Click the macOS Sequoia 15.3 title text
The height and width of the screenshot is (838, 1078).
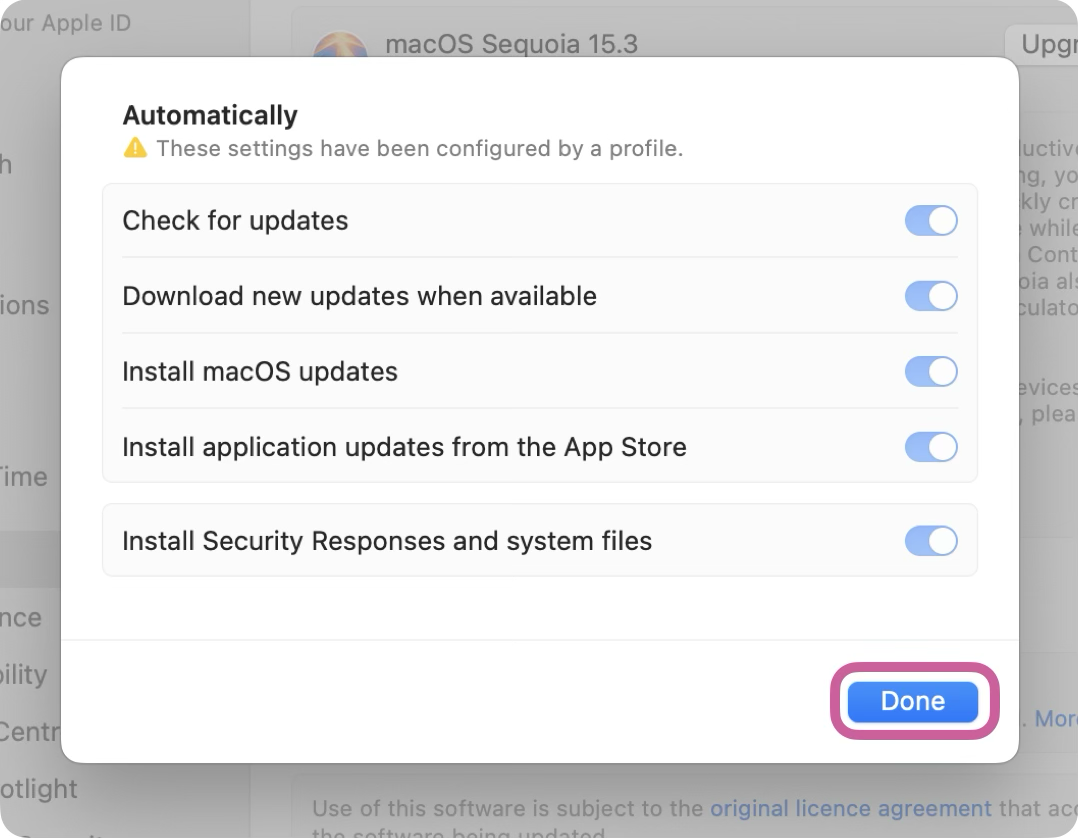[512, 44]
